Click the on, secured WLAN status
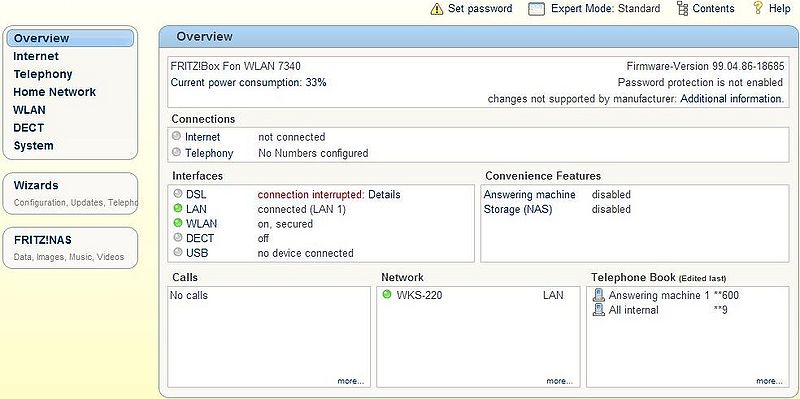 click(285, 224)
